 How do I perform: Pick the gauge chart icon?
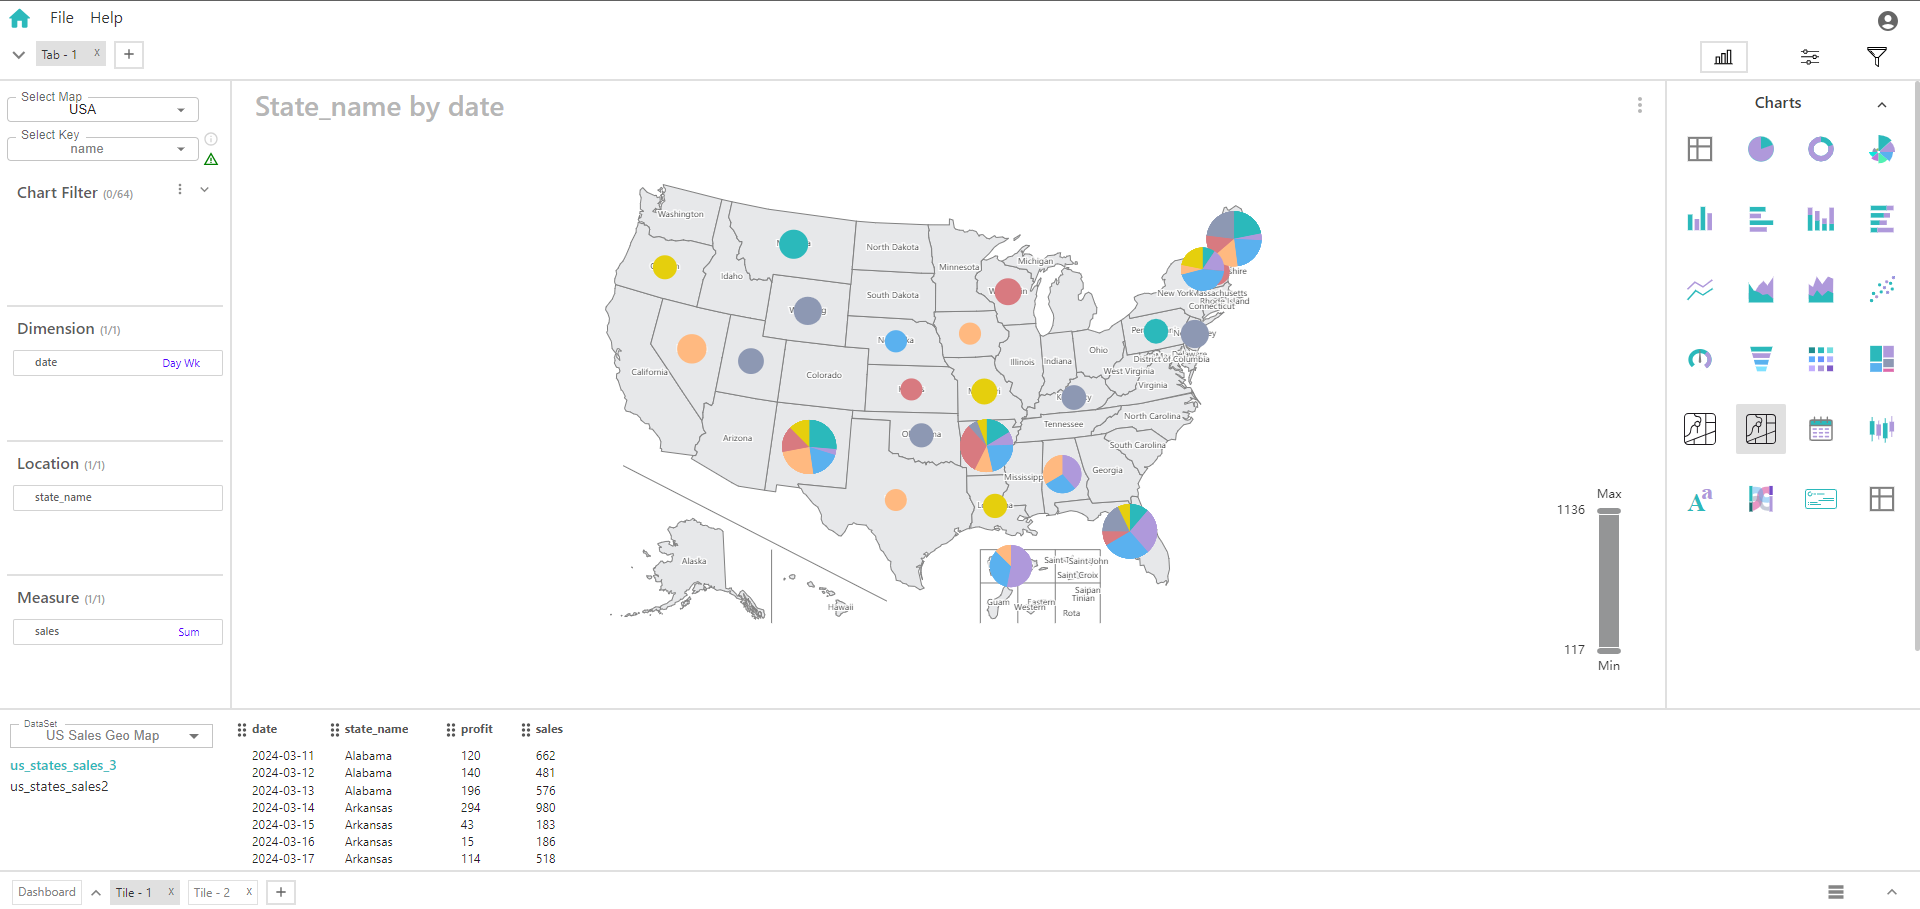click(x=1699, y=359)
